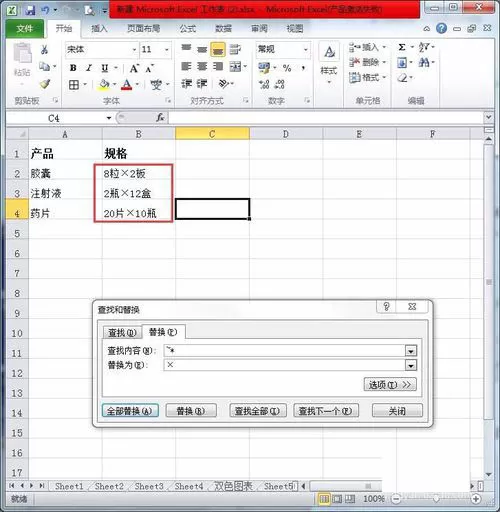Screen dimensions: 500x512
Task: Increase decimal places icon
Action: pos(264,84)
